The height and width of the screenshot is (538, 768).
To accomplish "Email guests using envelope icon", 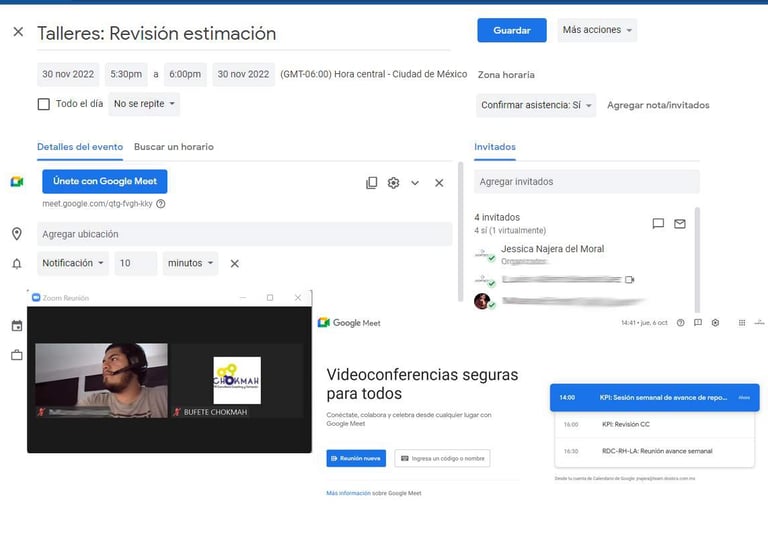I will pyautogui.click(x=680, y=224).
